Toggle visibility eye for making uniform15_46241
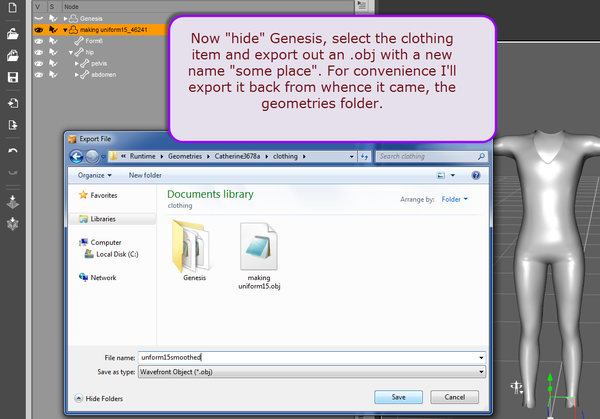 click(39, 30)
